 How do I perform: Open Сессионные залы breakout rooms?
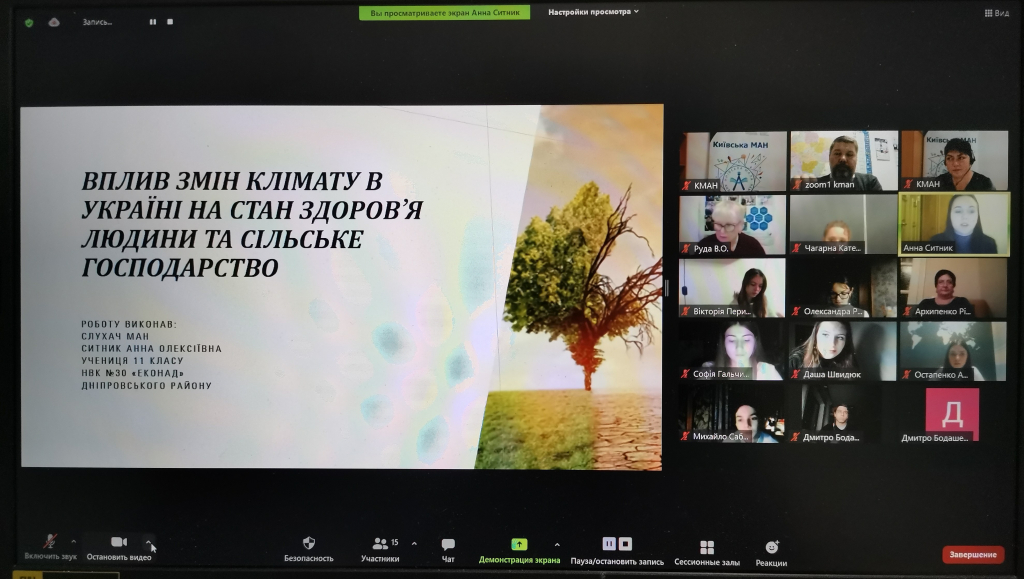[707, 553]
